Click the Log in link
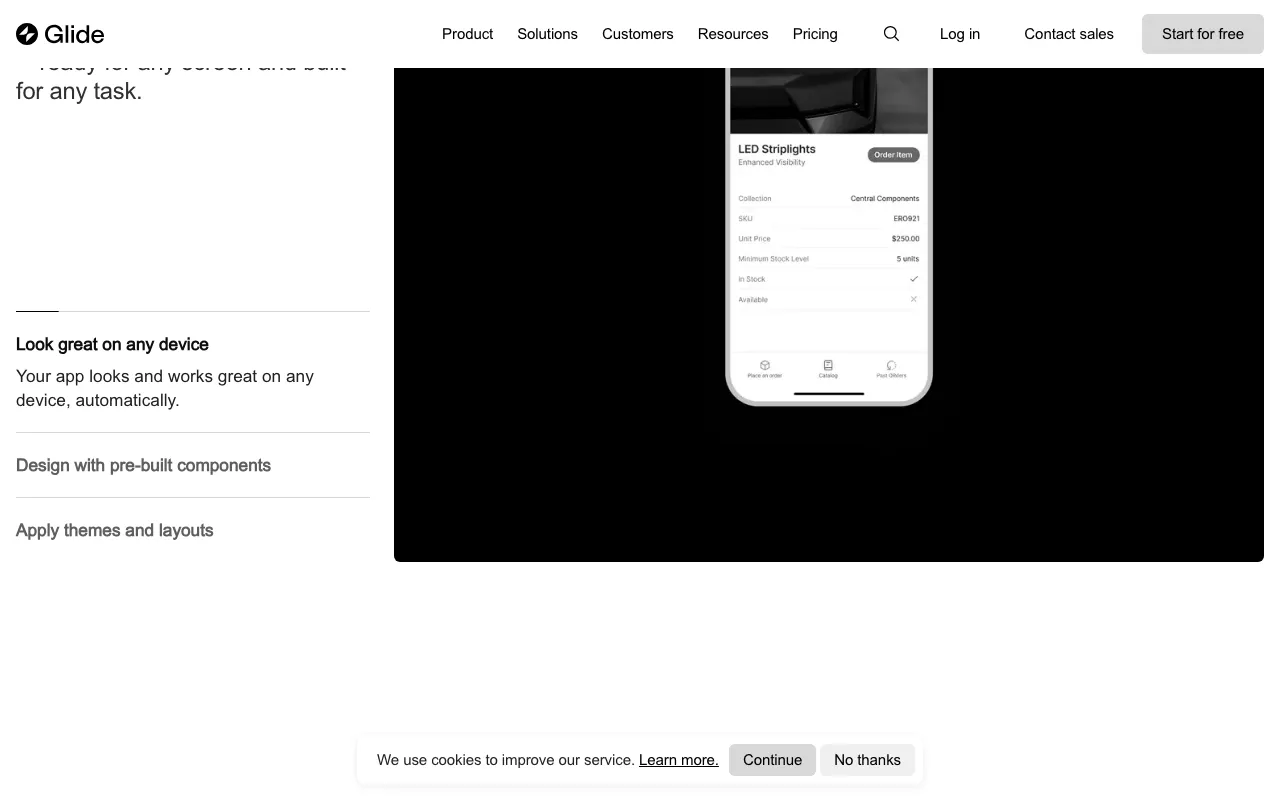The image size is (1280, 800). [x=960, y=34]
